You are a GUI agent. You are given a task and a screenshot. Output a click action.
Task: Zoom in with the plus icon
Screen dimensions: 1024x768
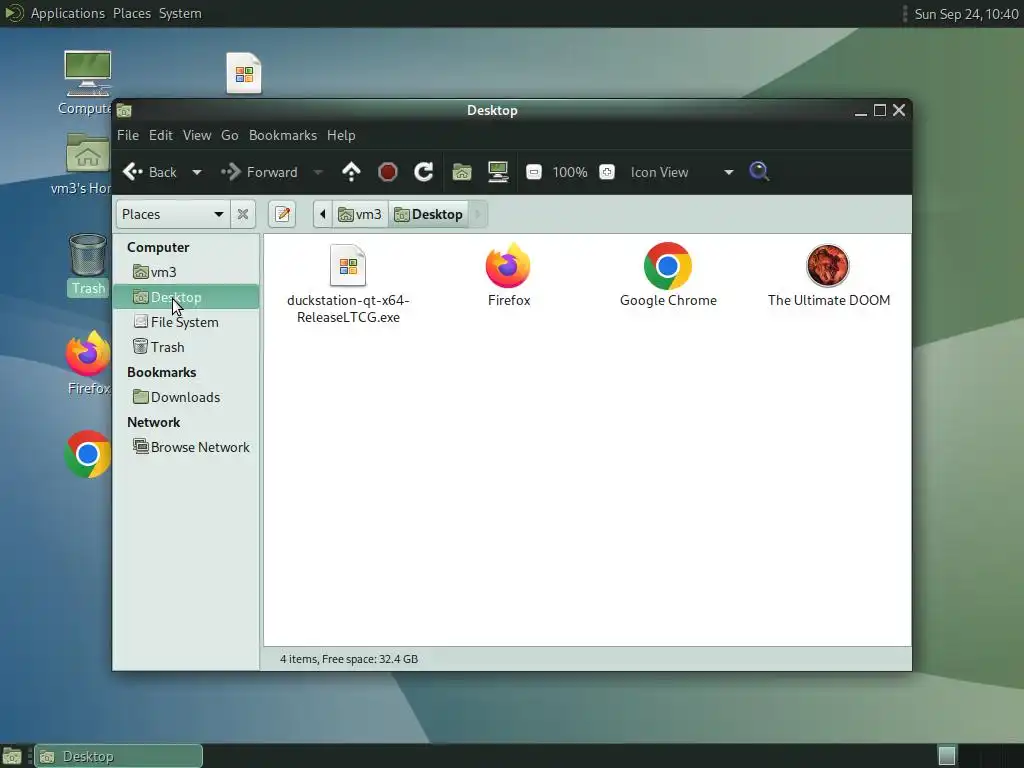tap(607, 172)
